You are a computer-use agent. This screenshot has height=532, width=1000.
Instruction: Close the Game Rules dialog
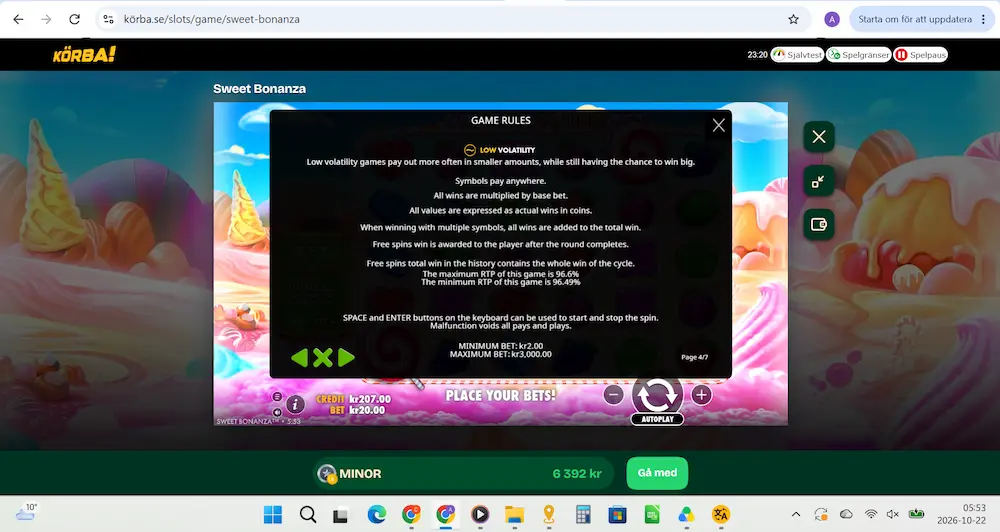tap(718, 125)
